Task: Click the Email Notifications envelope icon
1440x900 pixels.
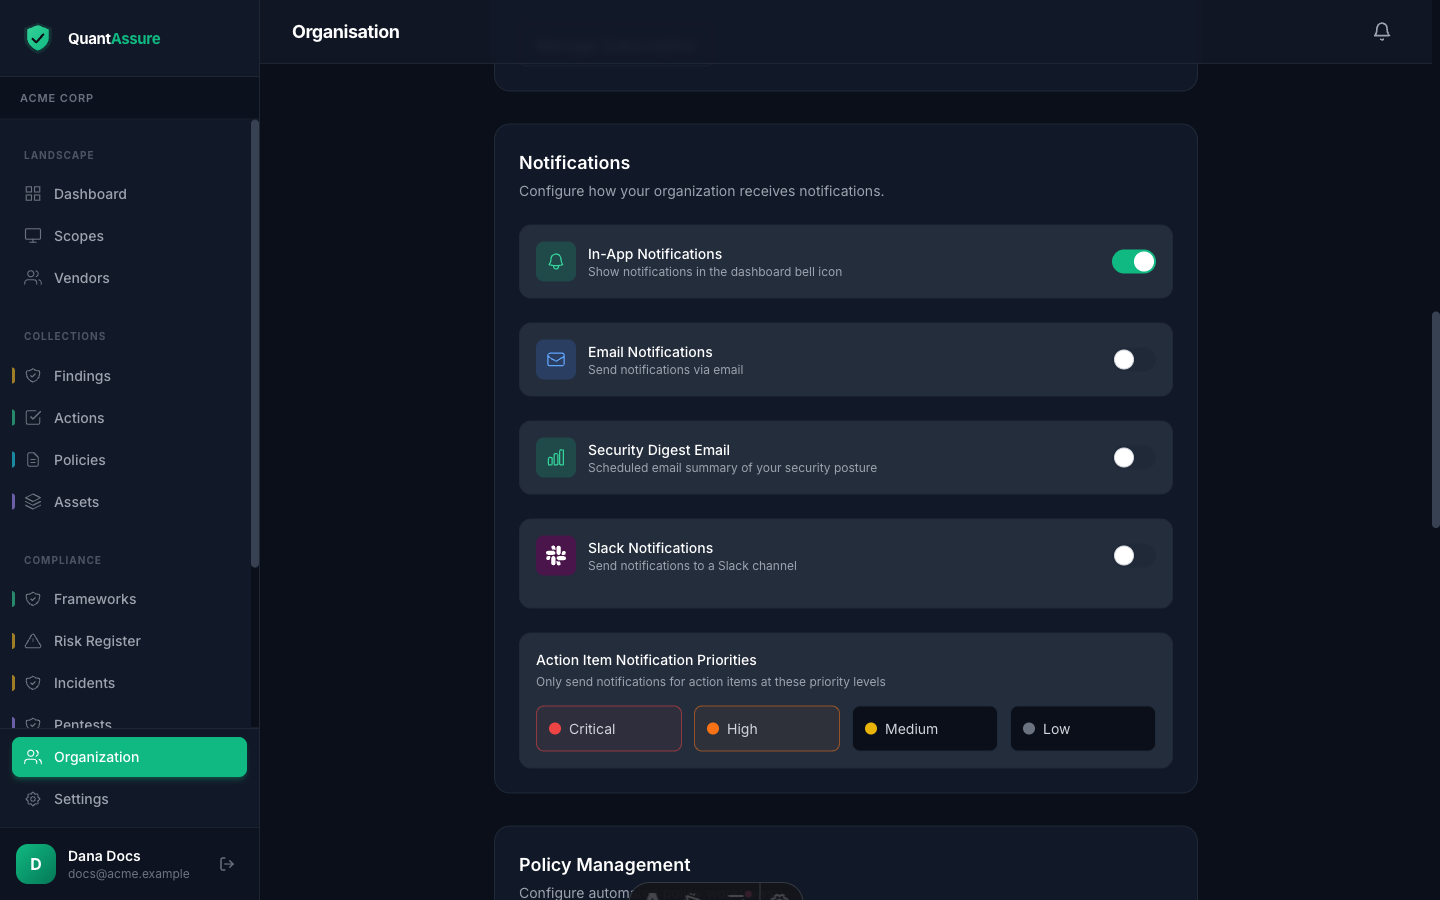Action: tap(556, 359)
